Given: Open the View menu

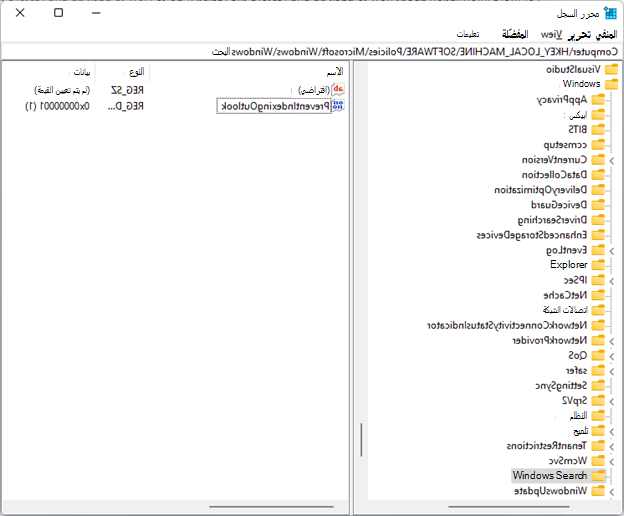Looking at the screenshot, I should (x=551, y=35).
